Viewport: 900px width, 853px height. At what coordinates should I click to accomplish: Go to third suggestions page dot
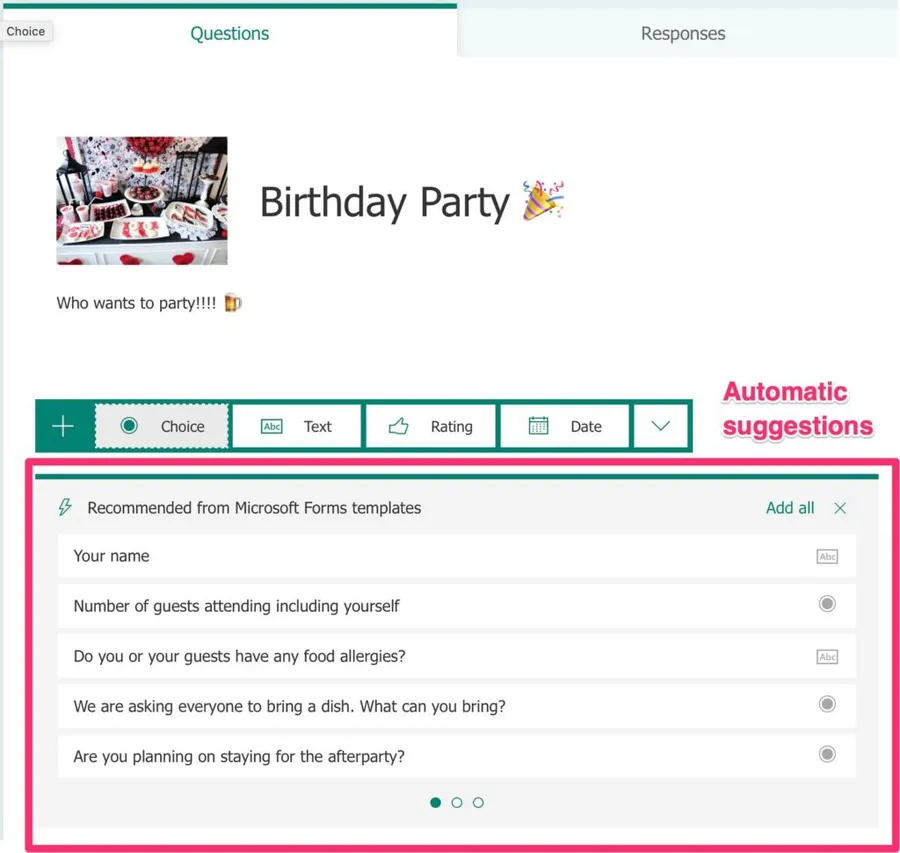pyautogui.click(x=478, y=802)
